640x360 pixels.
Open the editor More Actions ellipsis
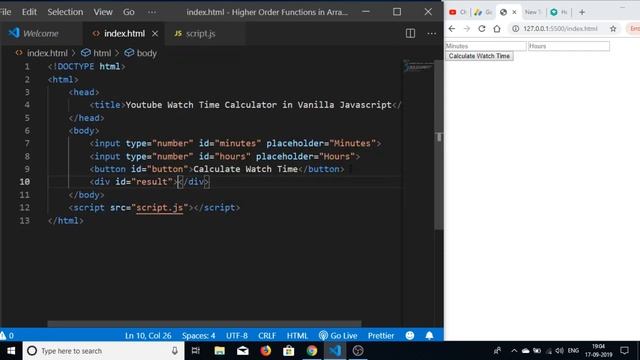(x=431, y=33)
